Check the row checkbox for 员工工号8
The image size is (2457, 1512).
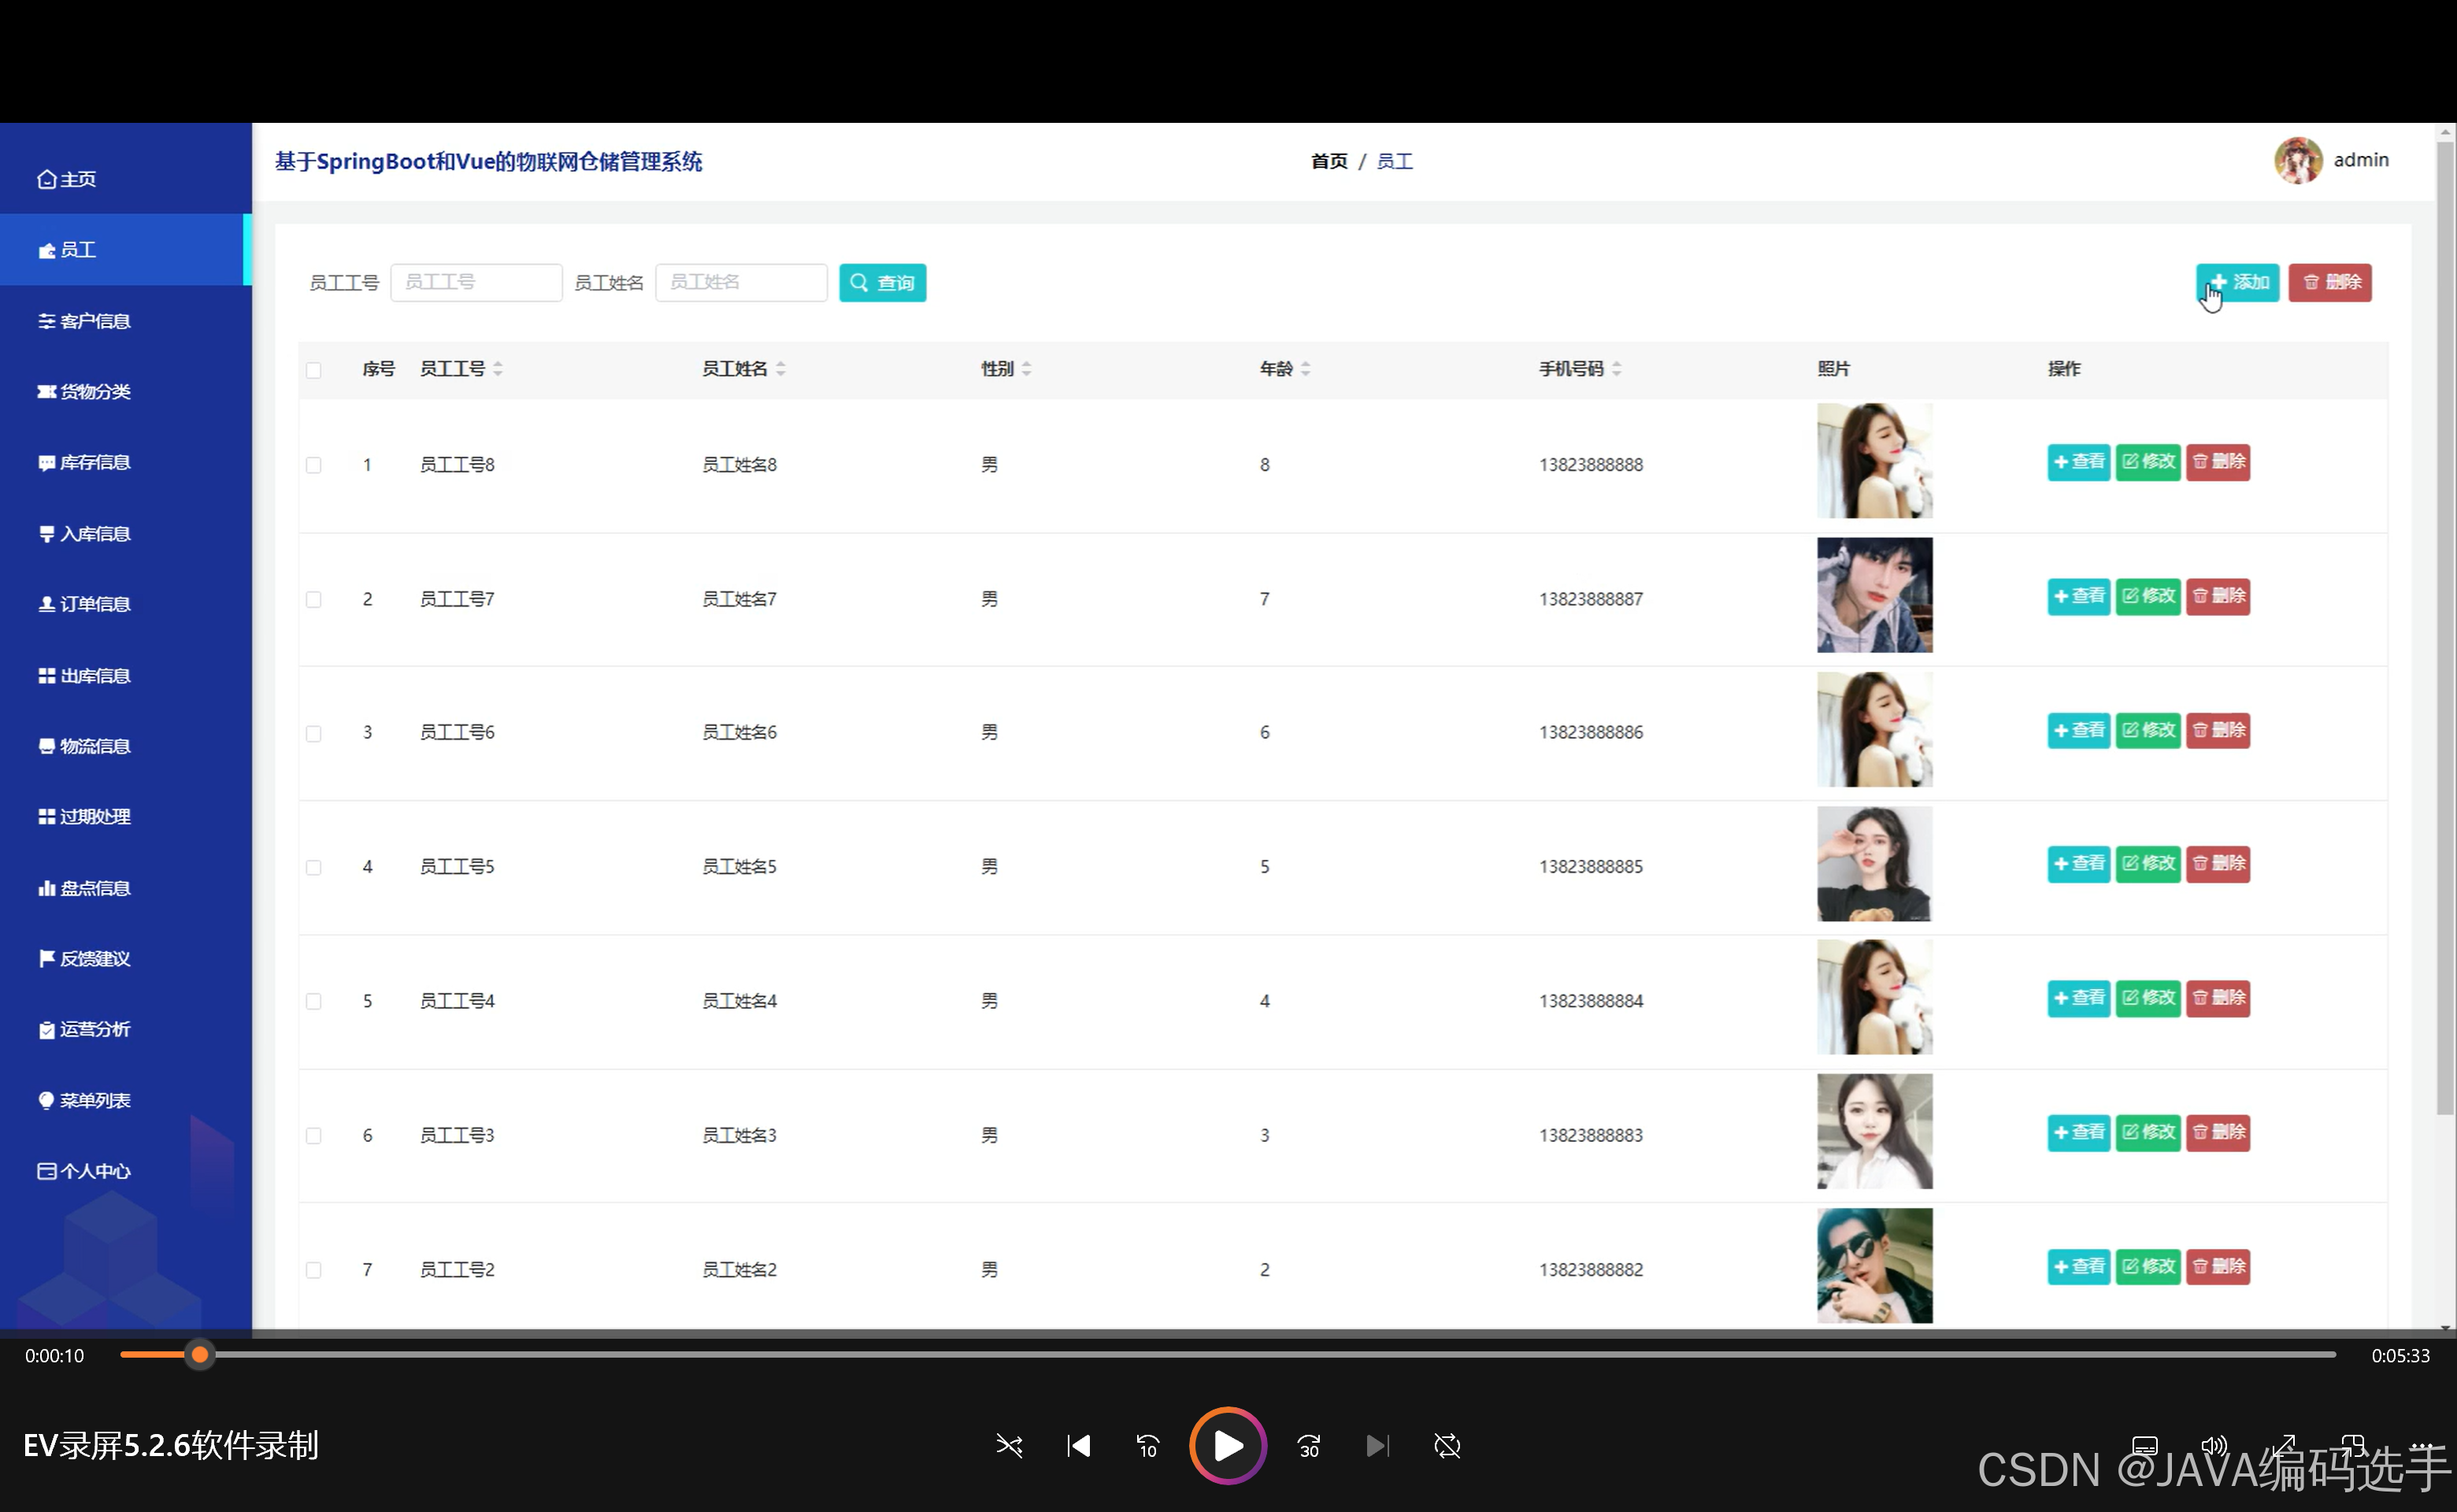tap(314, 465)
